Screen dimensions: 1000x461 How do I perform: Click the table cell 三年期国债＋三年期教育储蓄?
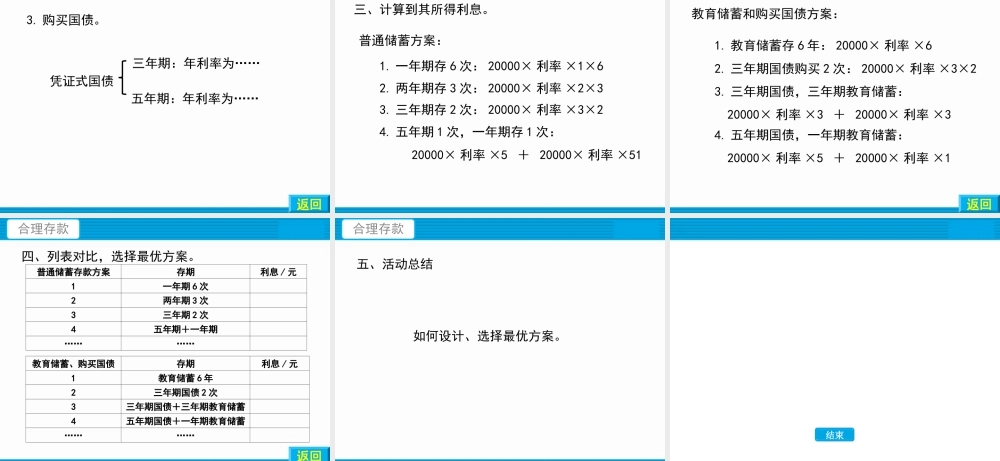coord(186,407)
